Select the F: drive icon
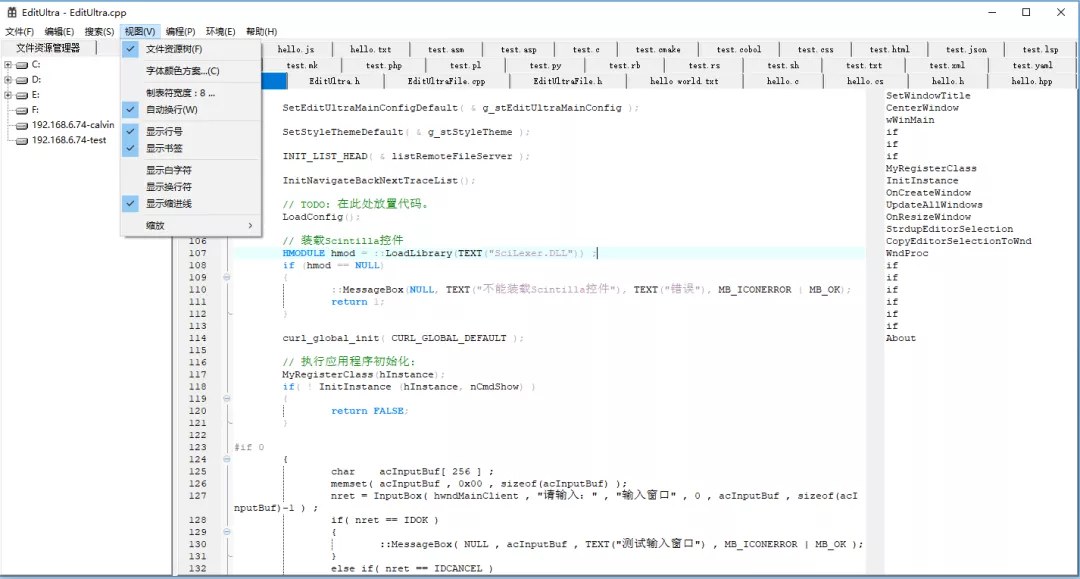The width and height of the screenshot is (1080, 579). [22, 110]
